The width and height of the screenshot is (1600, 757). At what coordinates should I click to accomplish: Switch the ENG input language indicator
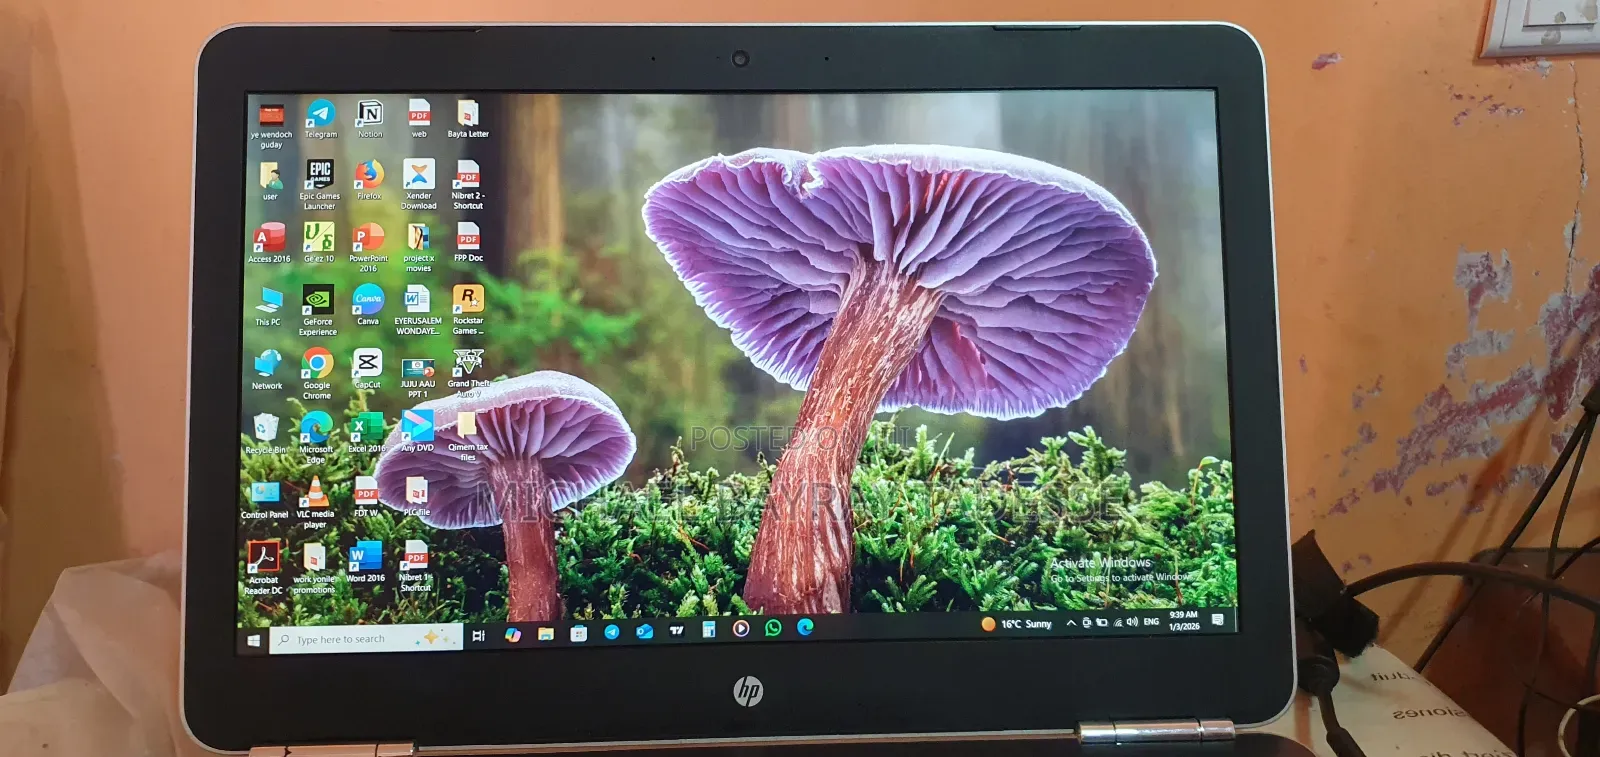pos(1152,621)
